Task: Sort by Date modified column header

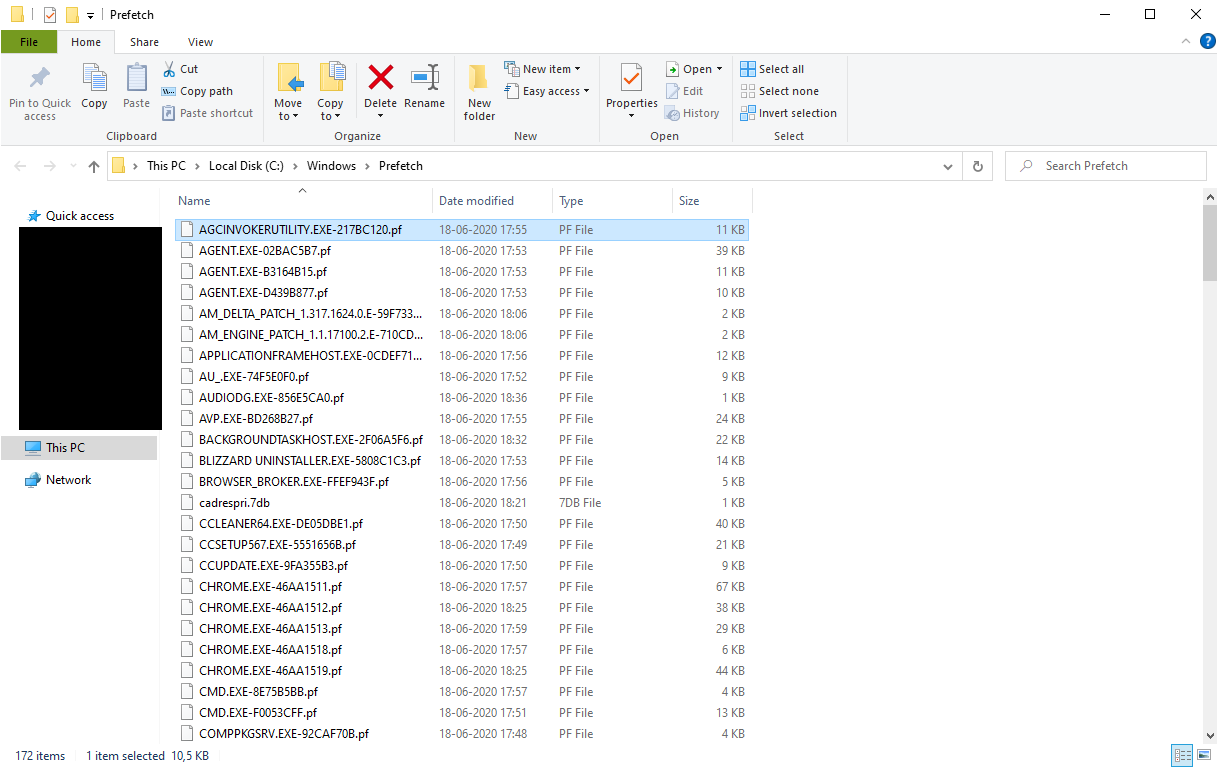Action: (493, 201)
